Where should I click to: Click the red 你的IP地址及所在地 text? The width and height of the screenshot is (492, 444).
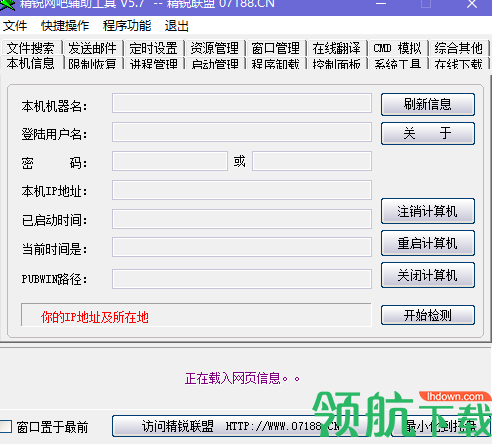95,317
